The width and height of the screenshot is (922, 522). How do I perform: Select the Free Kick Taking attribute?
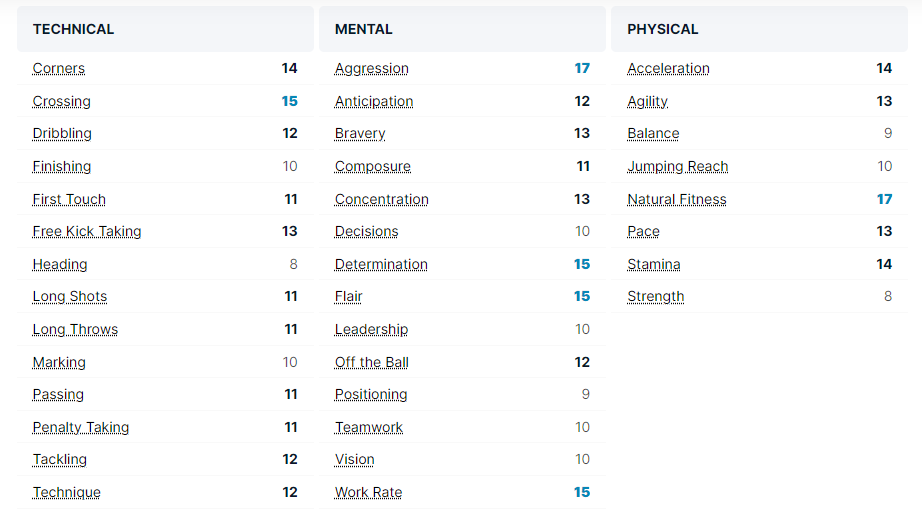click(x=87, y=232)
